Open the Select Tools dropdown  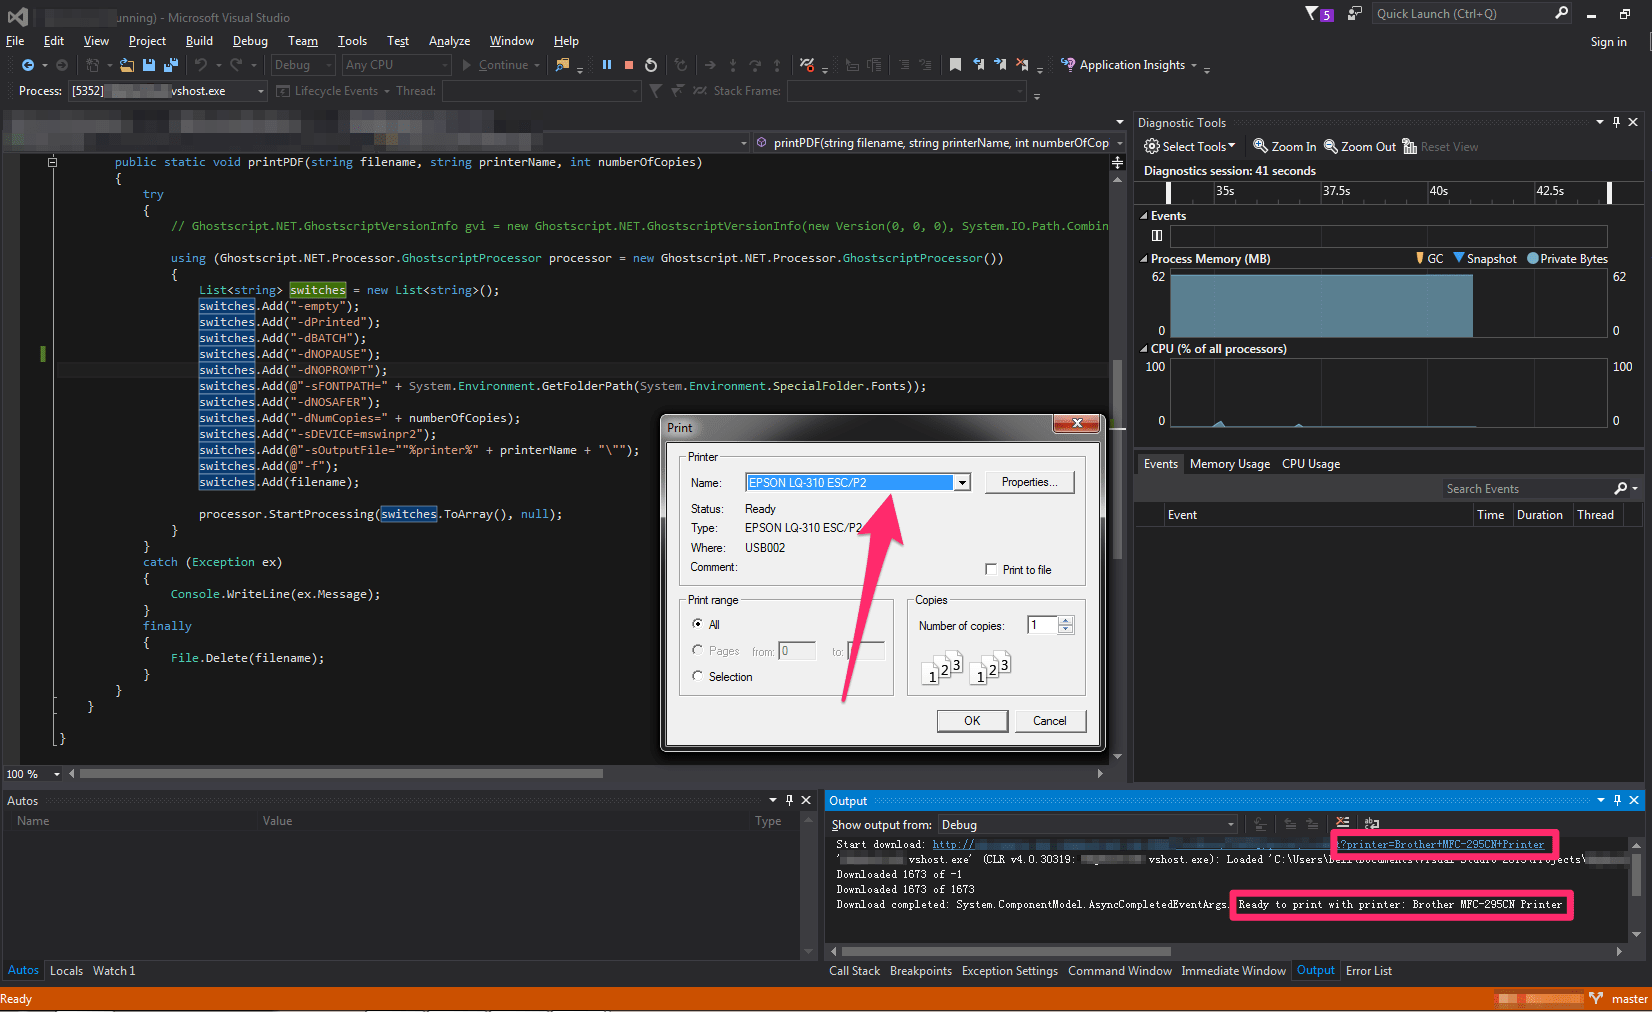click(1190, 147)
